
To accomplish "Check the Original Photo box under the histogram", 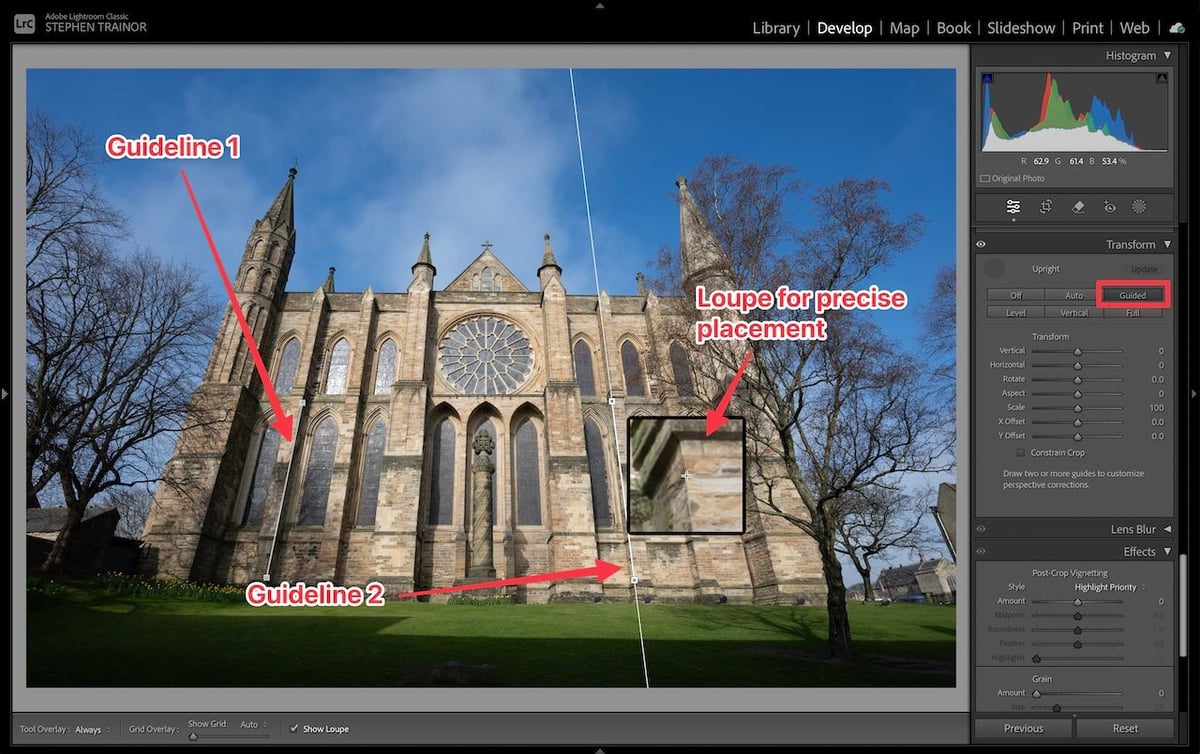I will (x=986, y=177).
